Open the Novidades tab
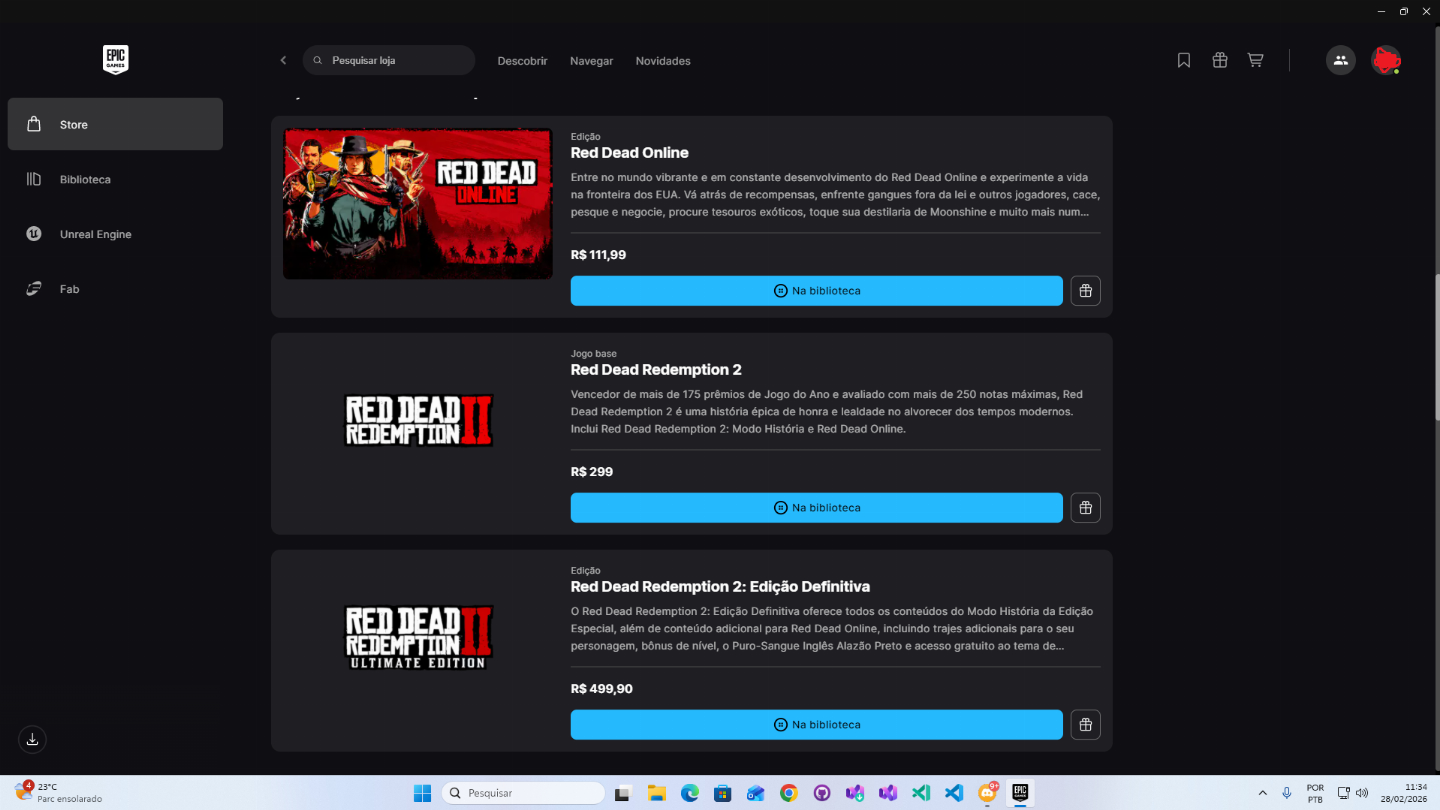 click(x=663, y=61)
